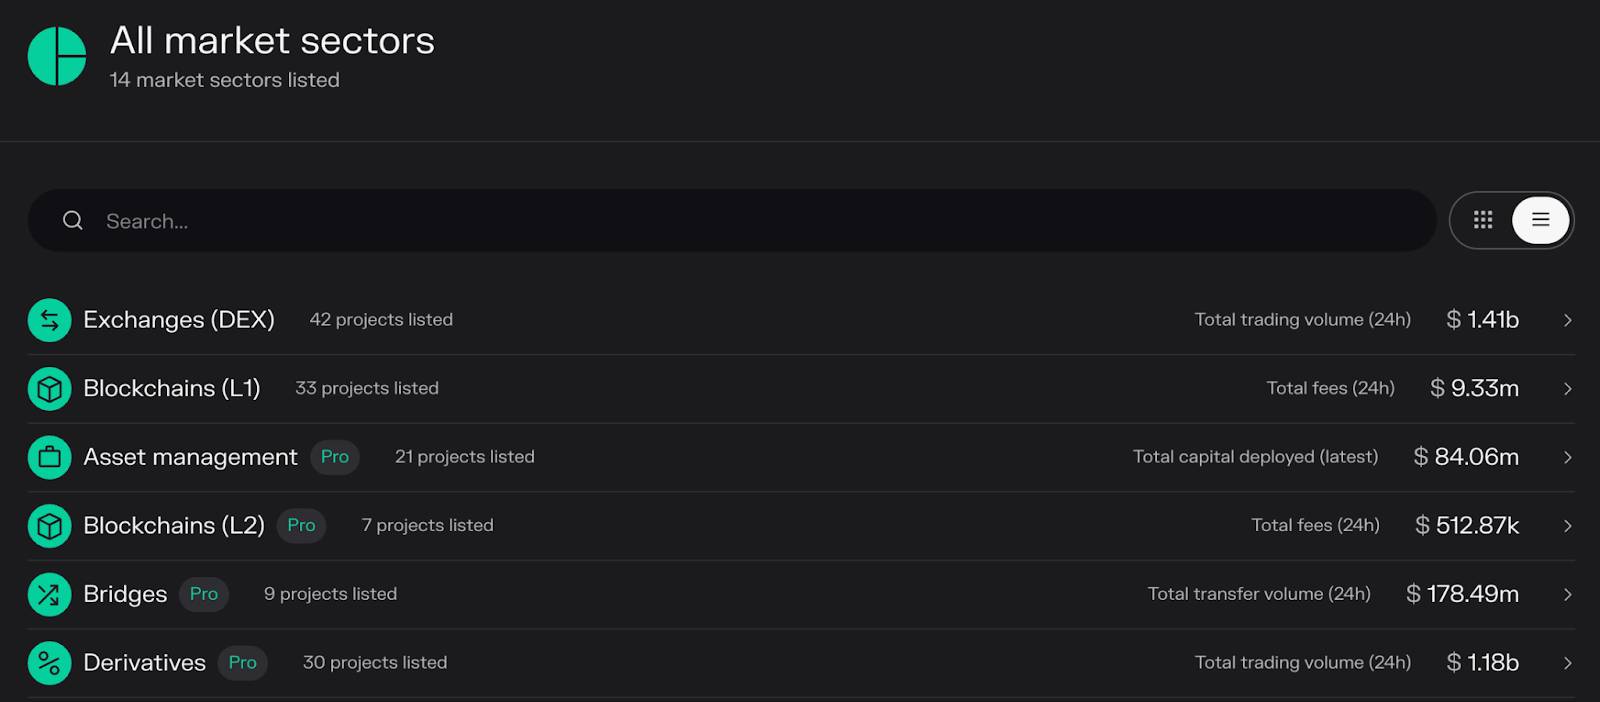Expand the Bridges row chevron
Screen dimensions: 1600x702
click(1567, 594)
